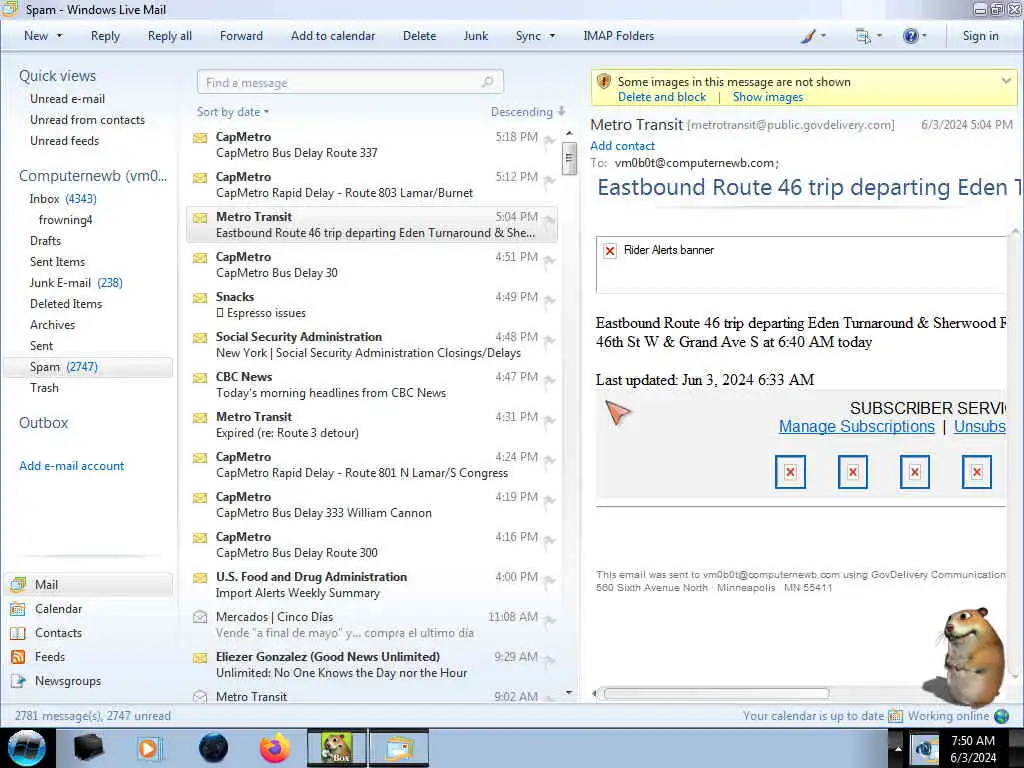This screenshot has height=768, width=1024.
Task: Launch Firefox from the taskbar
Action: click(275, 748)
